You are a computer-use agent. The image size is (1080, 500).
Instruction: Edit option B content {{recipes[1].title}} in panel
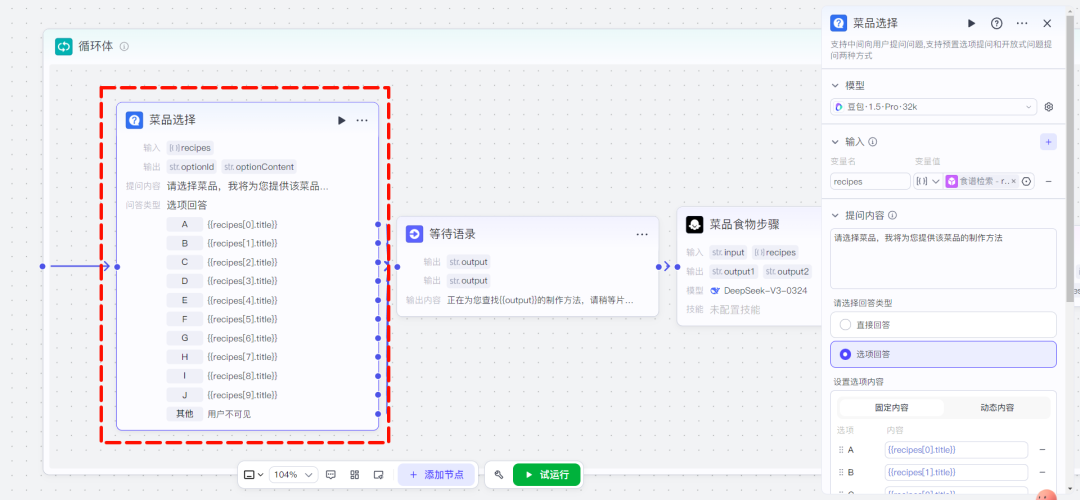pos(956,472)
